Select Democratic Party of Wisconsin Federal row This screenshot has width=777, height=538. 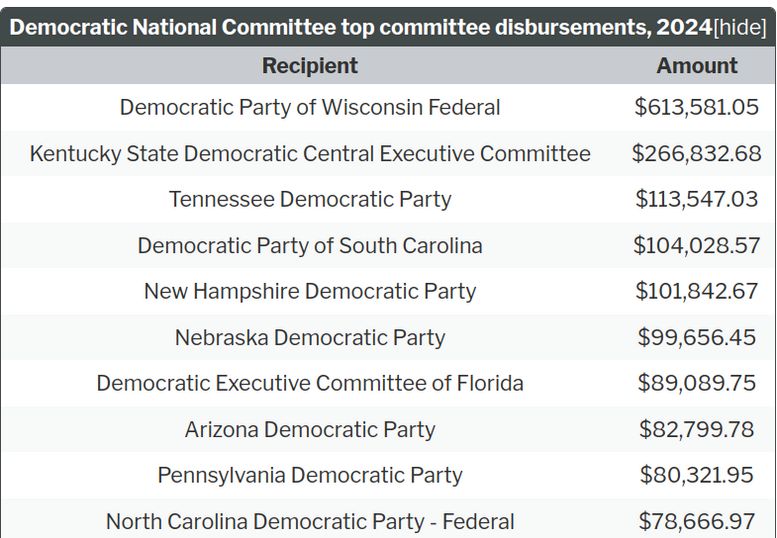310,107
